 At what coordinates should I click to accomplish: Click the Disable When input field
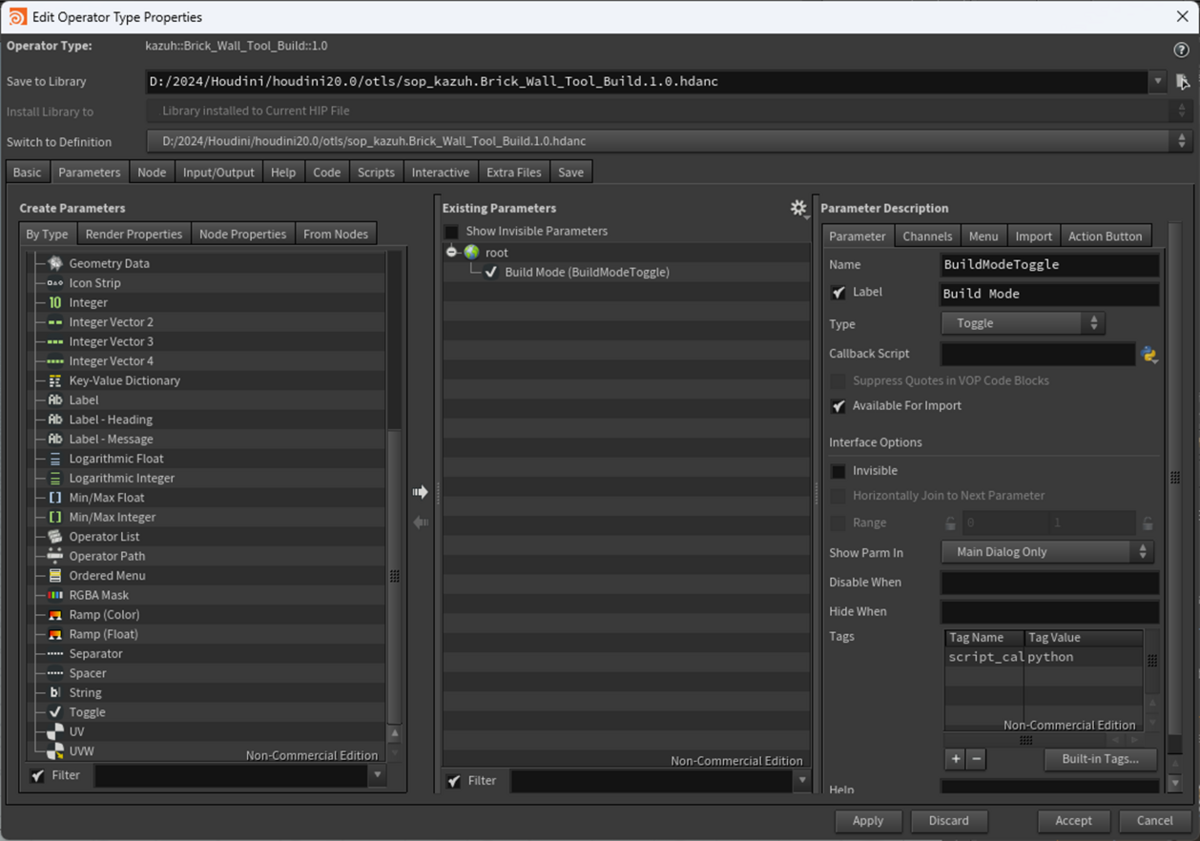click(x=1050, y=583)
